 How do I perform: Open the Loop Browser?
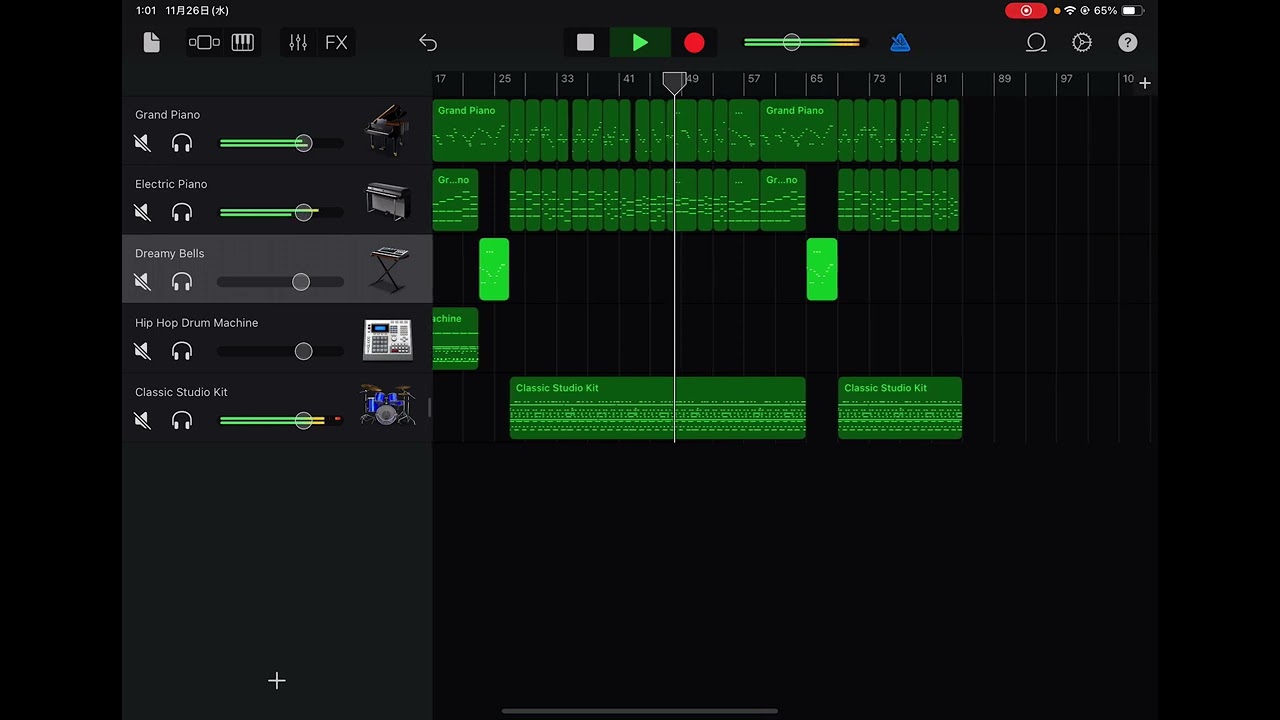click(x=1036, y=42)
